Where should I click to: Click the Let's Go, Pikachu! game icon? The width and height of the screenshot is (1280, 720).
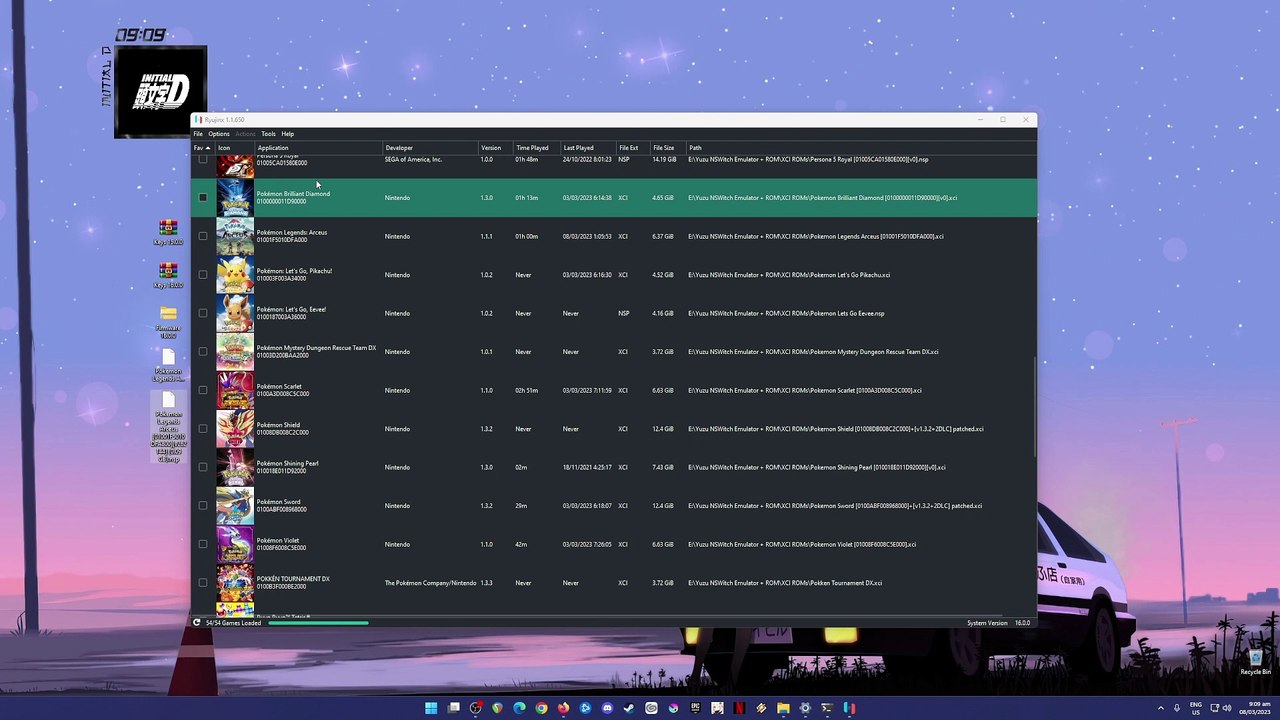(235, 275)
